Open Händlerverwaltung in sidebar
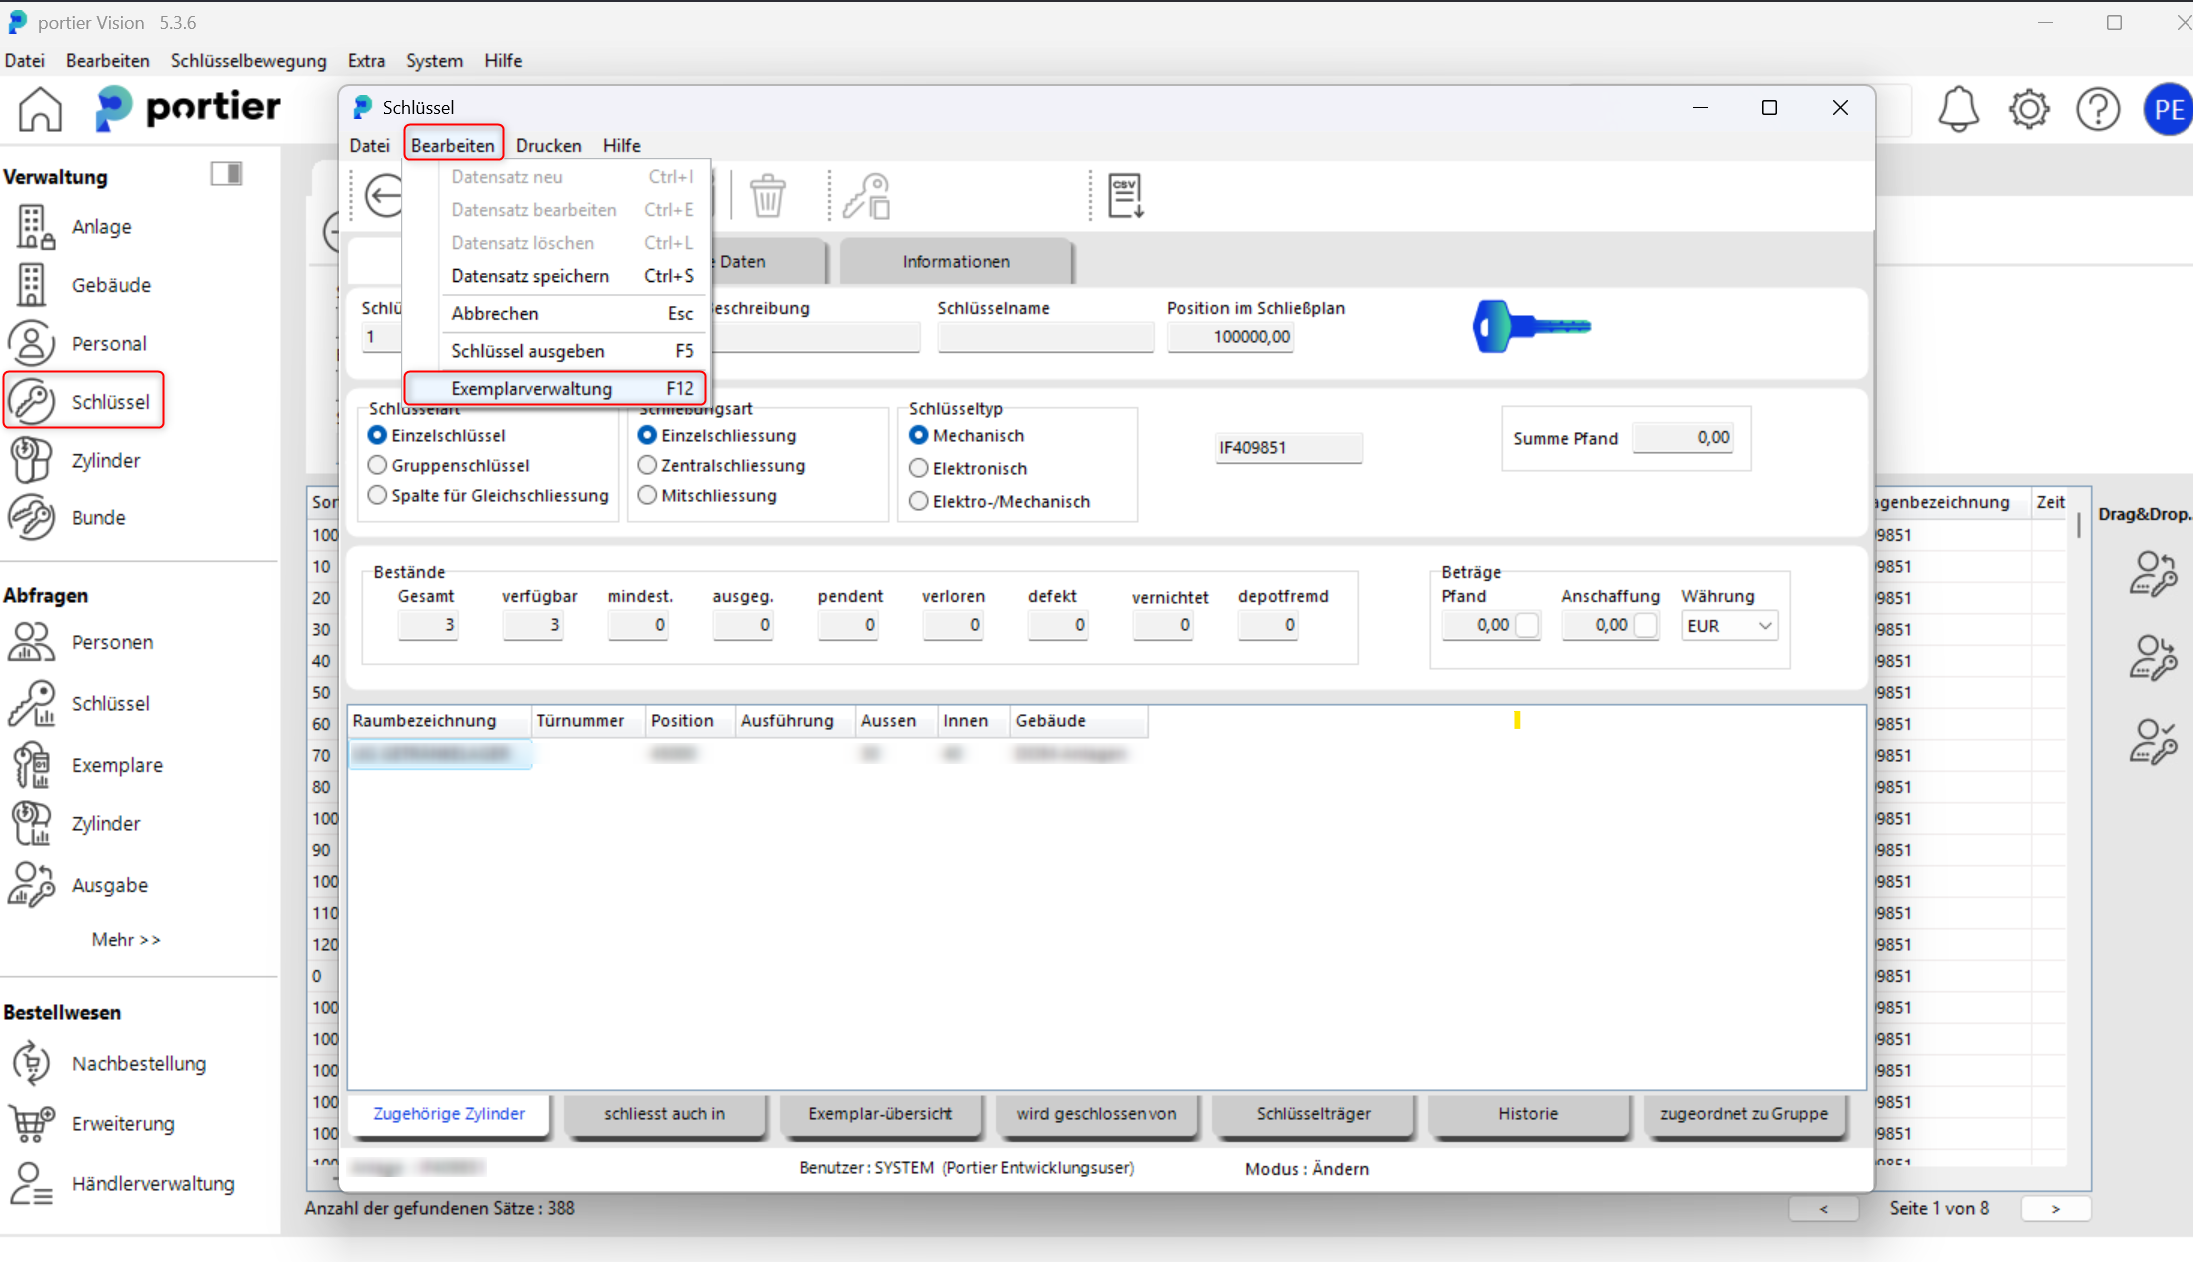This screenshot has width=2193, height=1262. click(x=152, y=1183)
